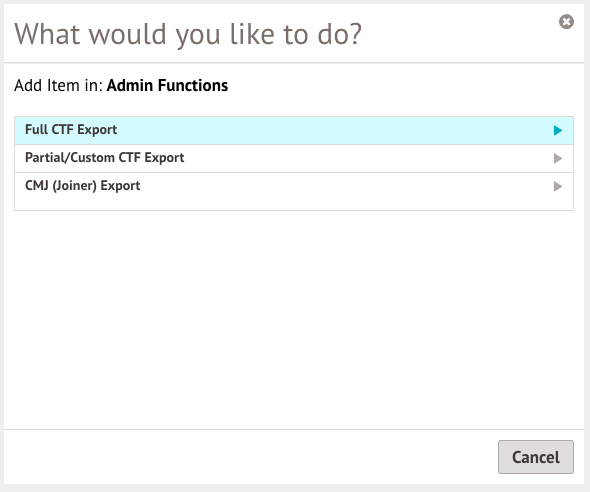Click the teal arrow beside Full CTF Export

click(x=558, y=131)
